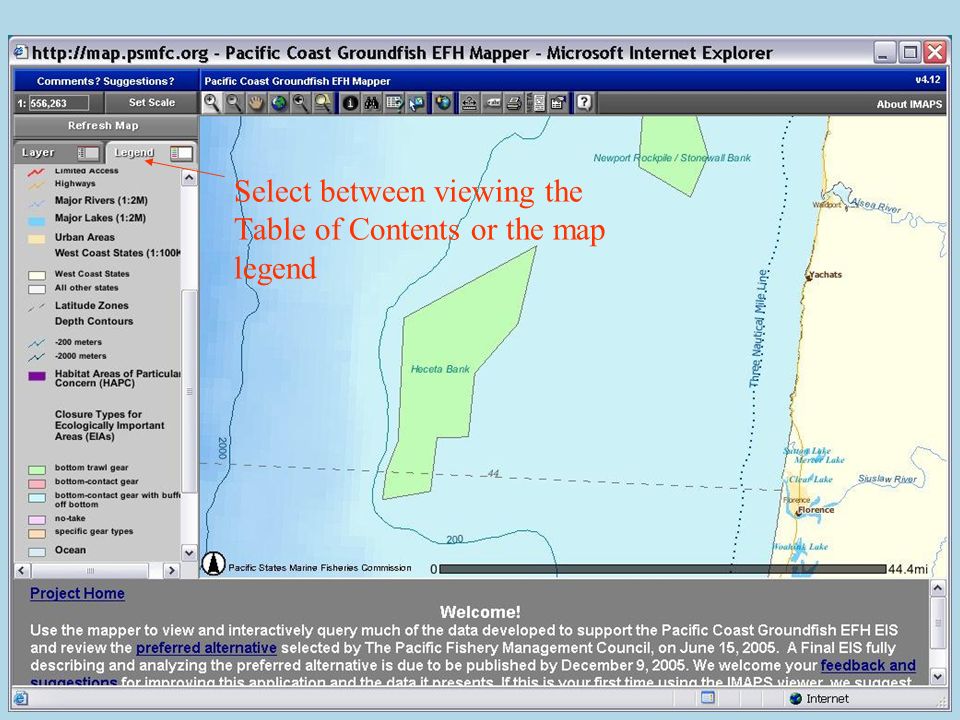Click the abc label tool icon

click(492, 103)
